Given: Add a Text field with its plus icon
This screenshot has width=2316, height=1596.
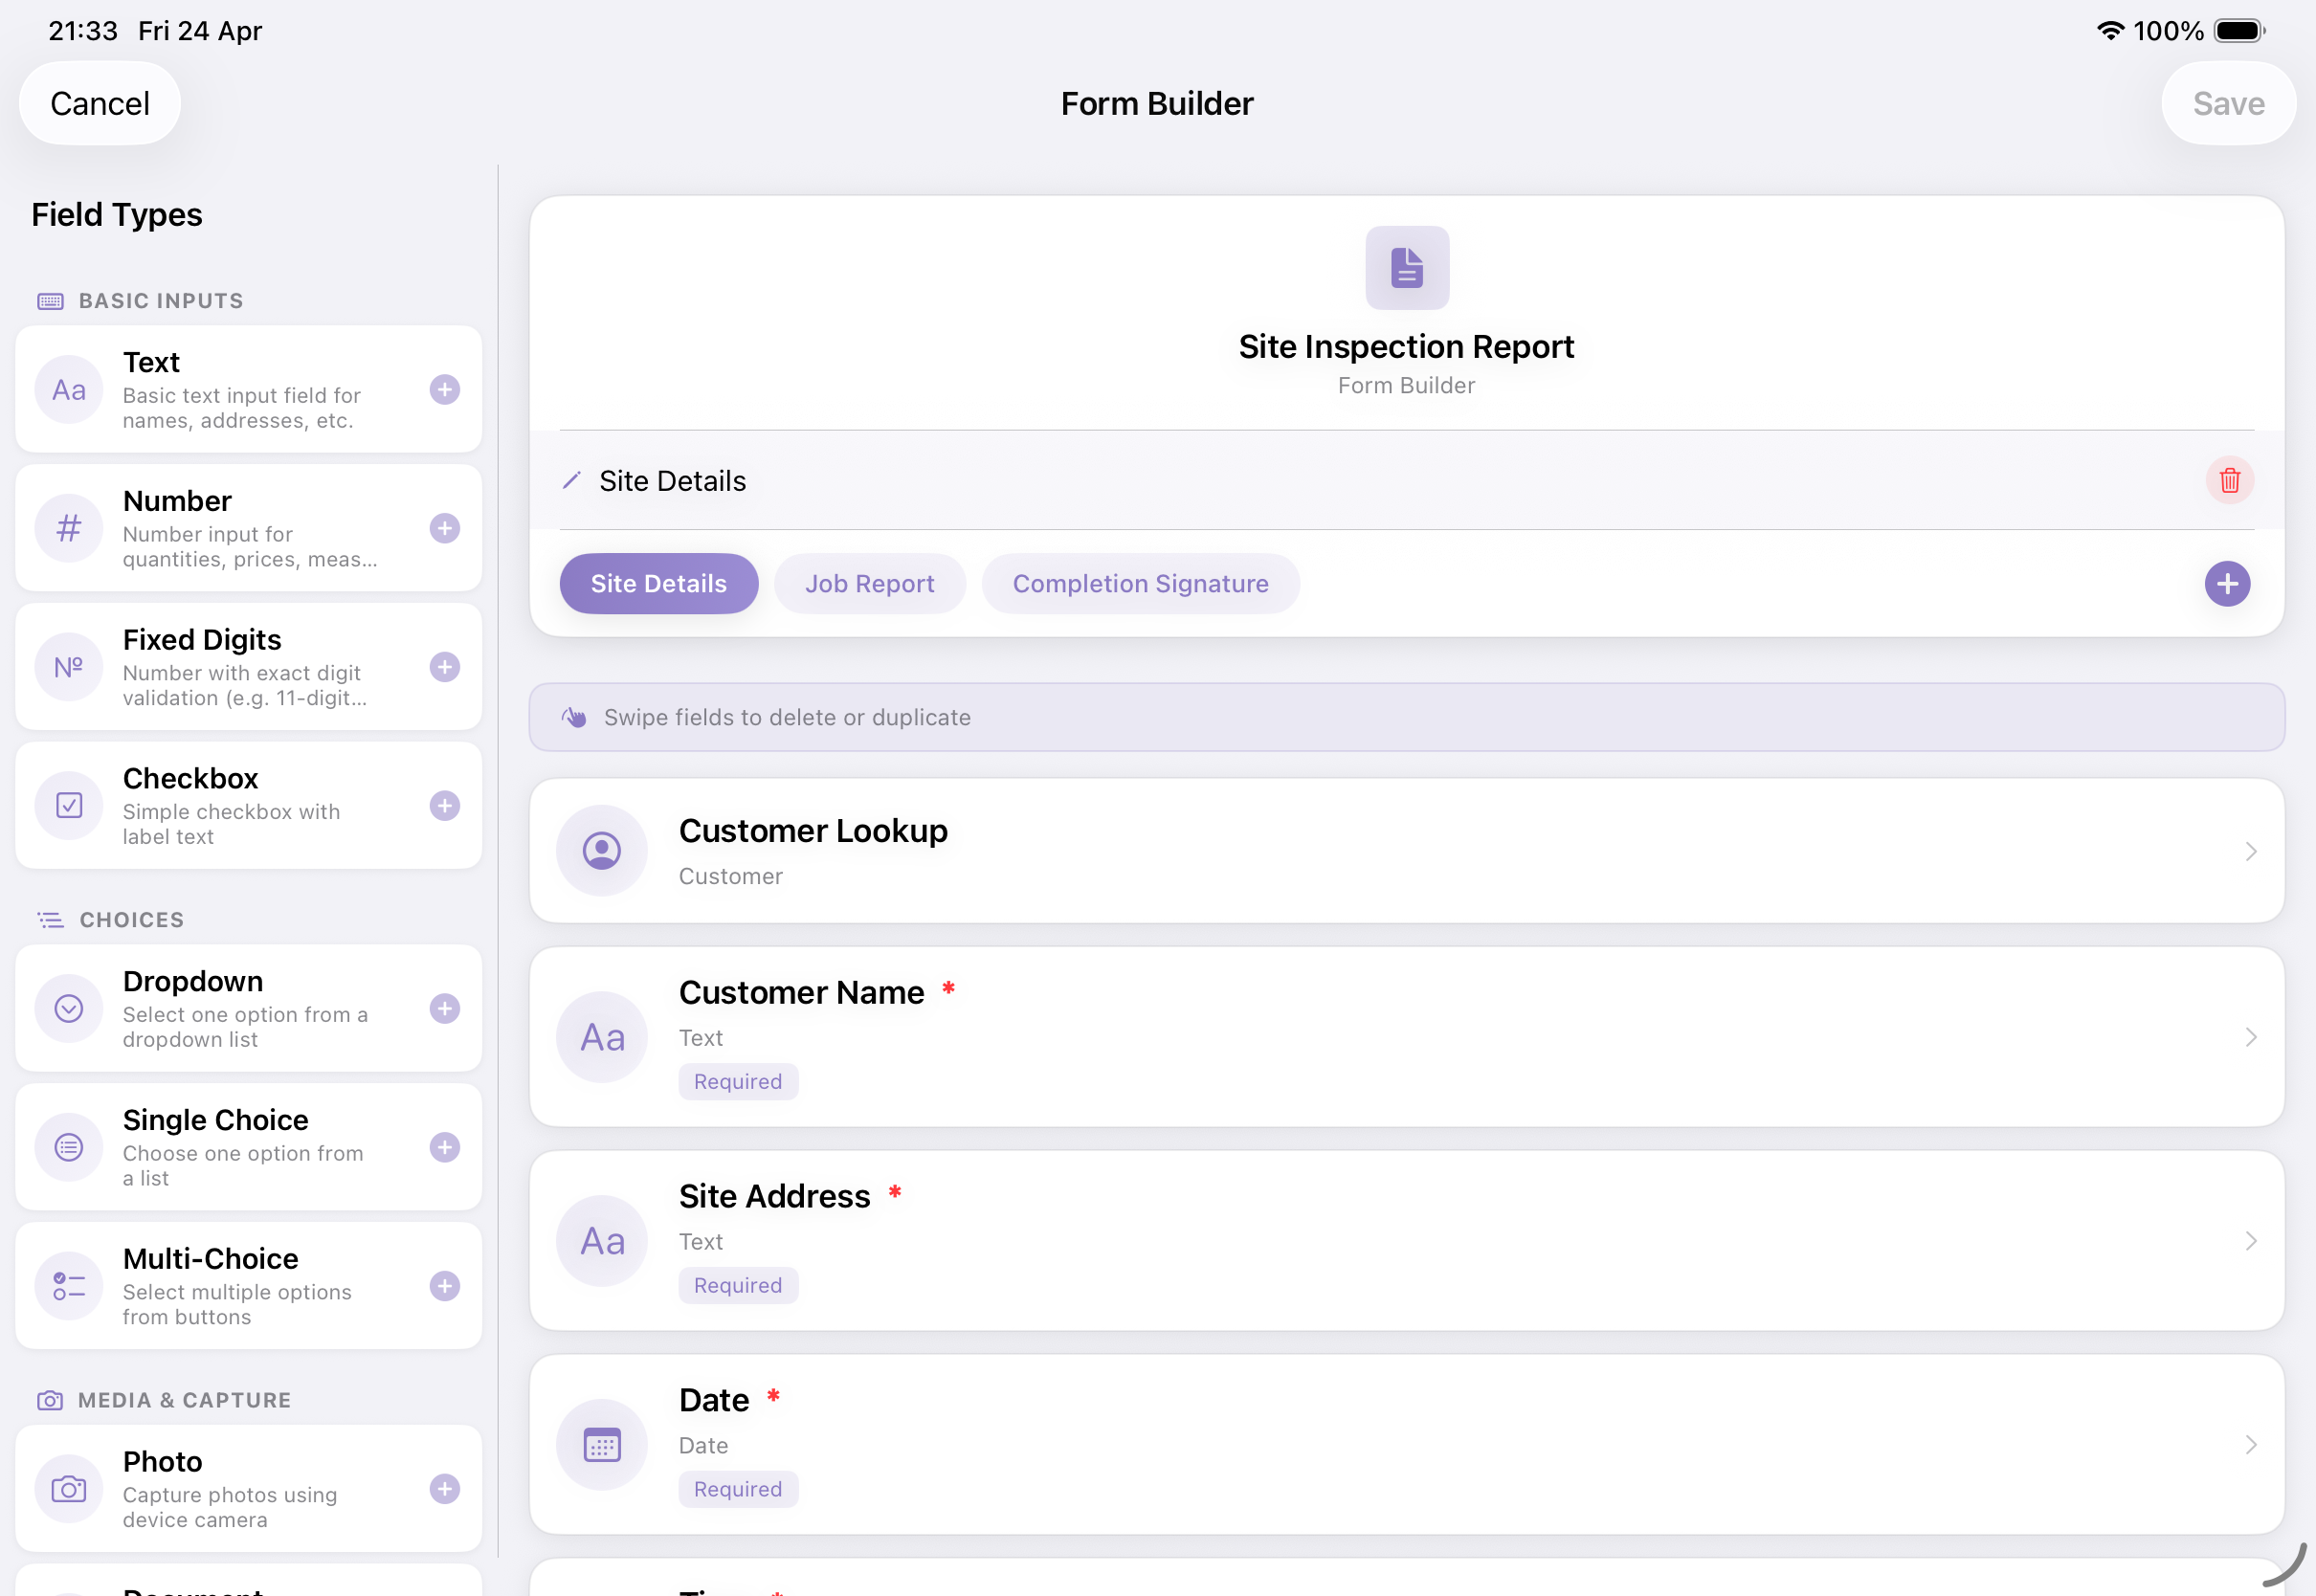Looking at the screenshot, I should pos(445,390).
